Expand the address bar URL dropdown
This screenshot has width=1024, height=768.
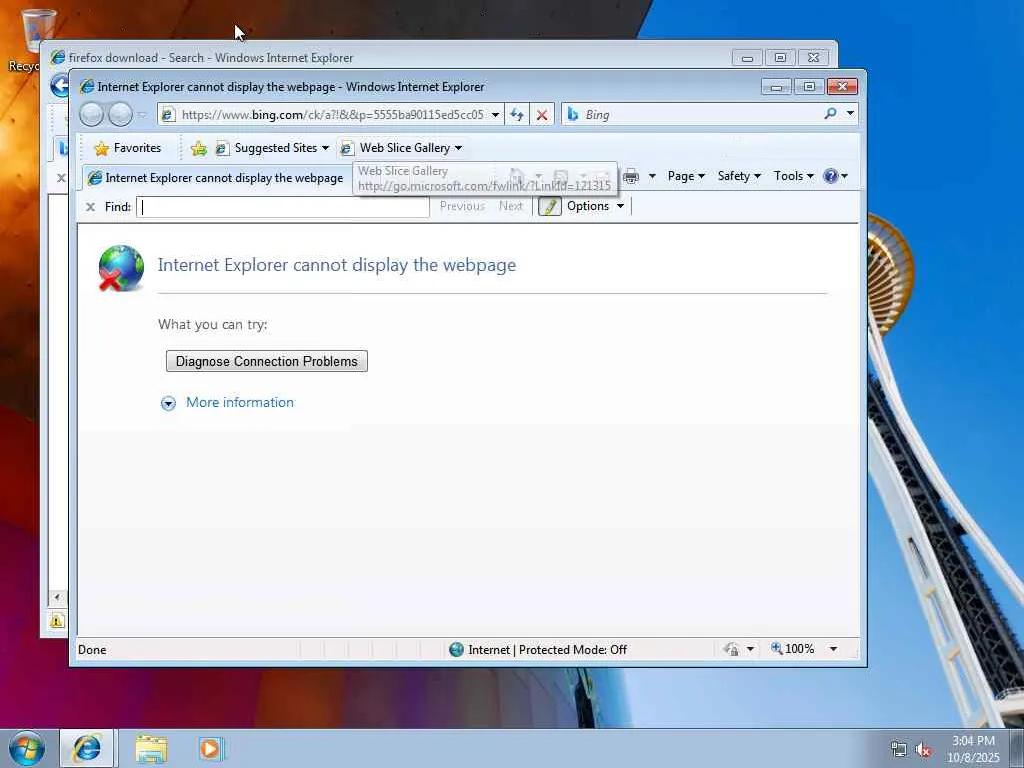point(496,115)
